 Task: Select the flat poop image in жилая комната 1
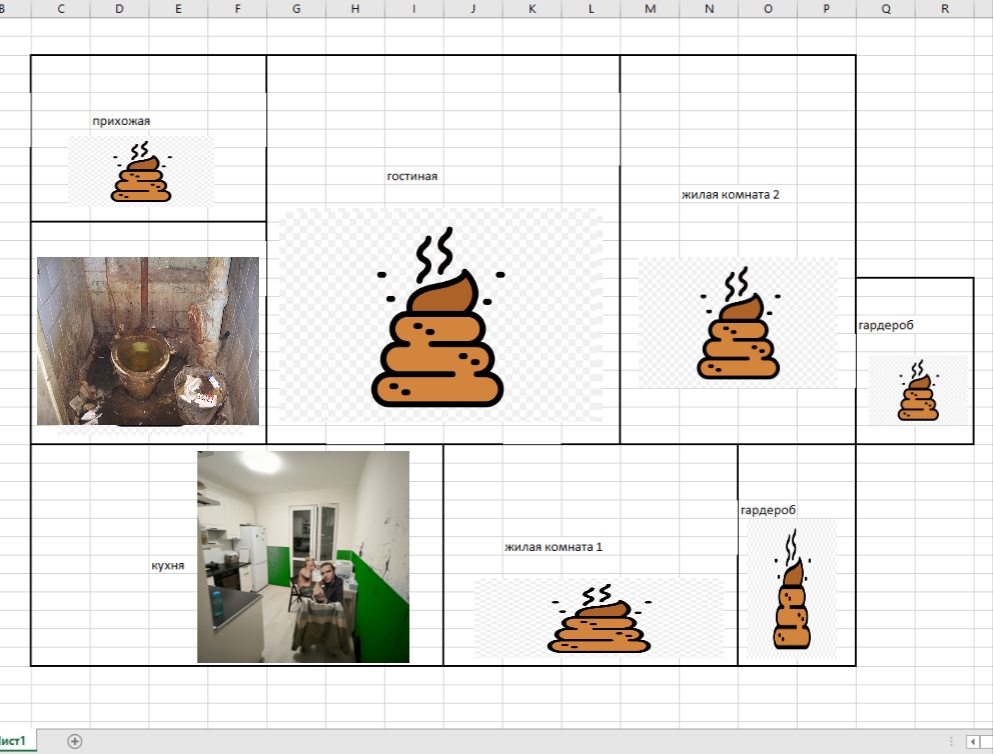pyautogui.click(x=599, y=619)
